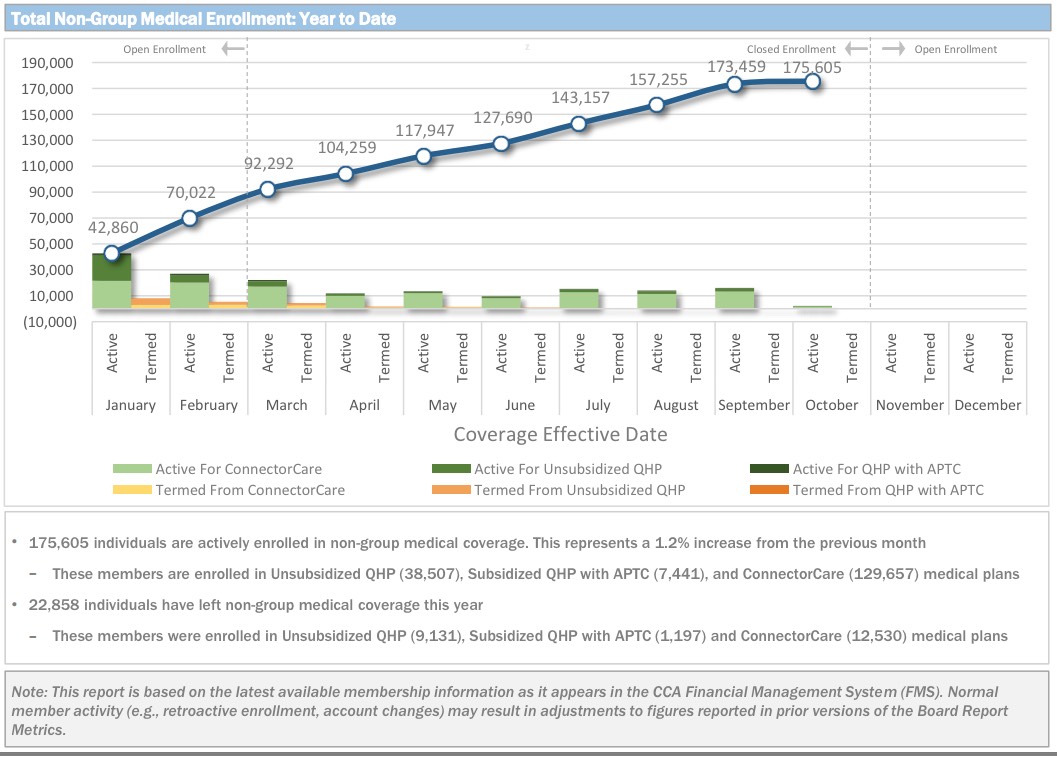Click the February Termed bar
The image size is (1057, 763).
(228, 304)
